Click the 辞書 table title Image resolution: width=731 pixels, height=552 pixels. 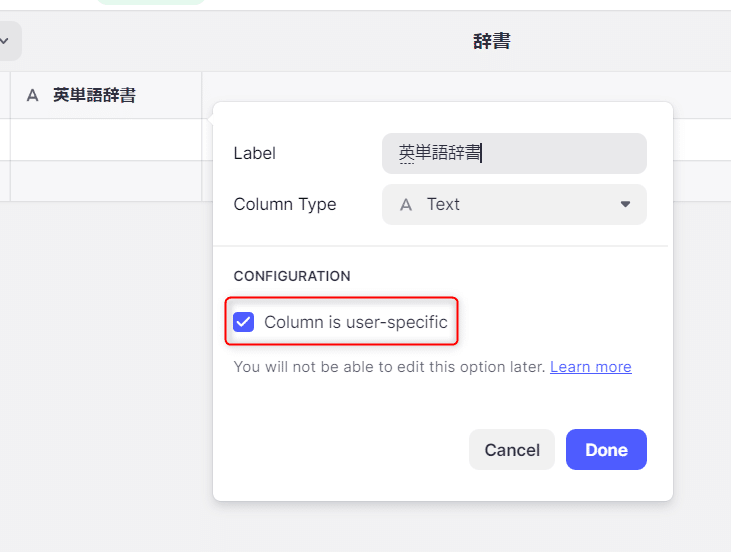click(x=492, y=41)
